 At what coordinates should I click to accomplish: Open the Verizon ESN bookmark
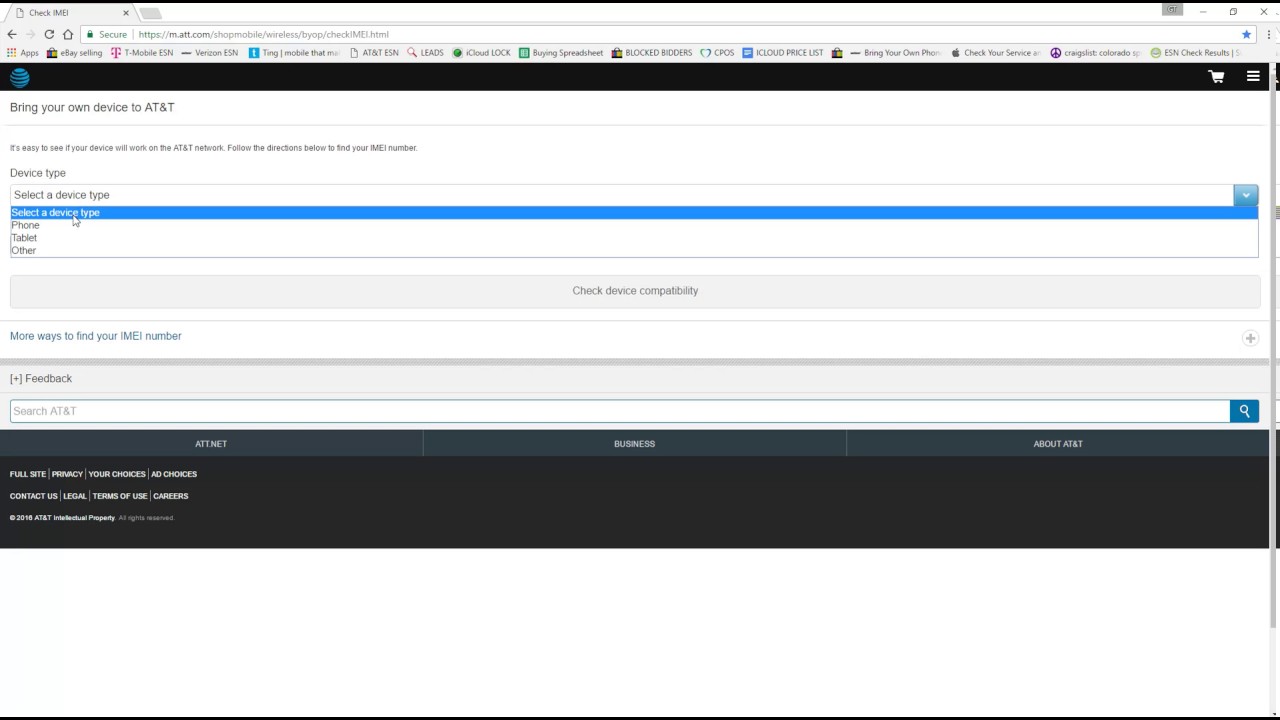point(210,53)
